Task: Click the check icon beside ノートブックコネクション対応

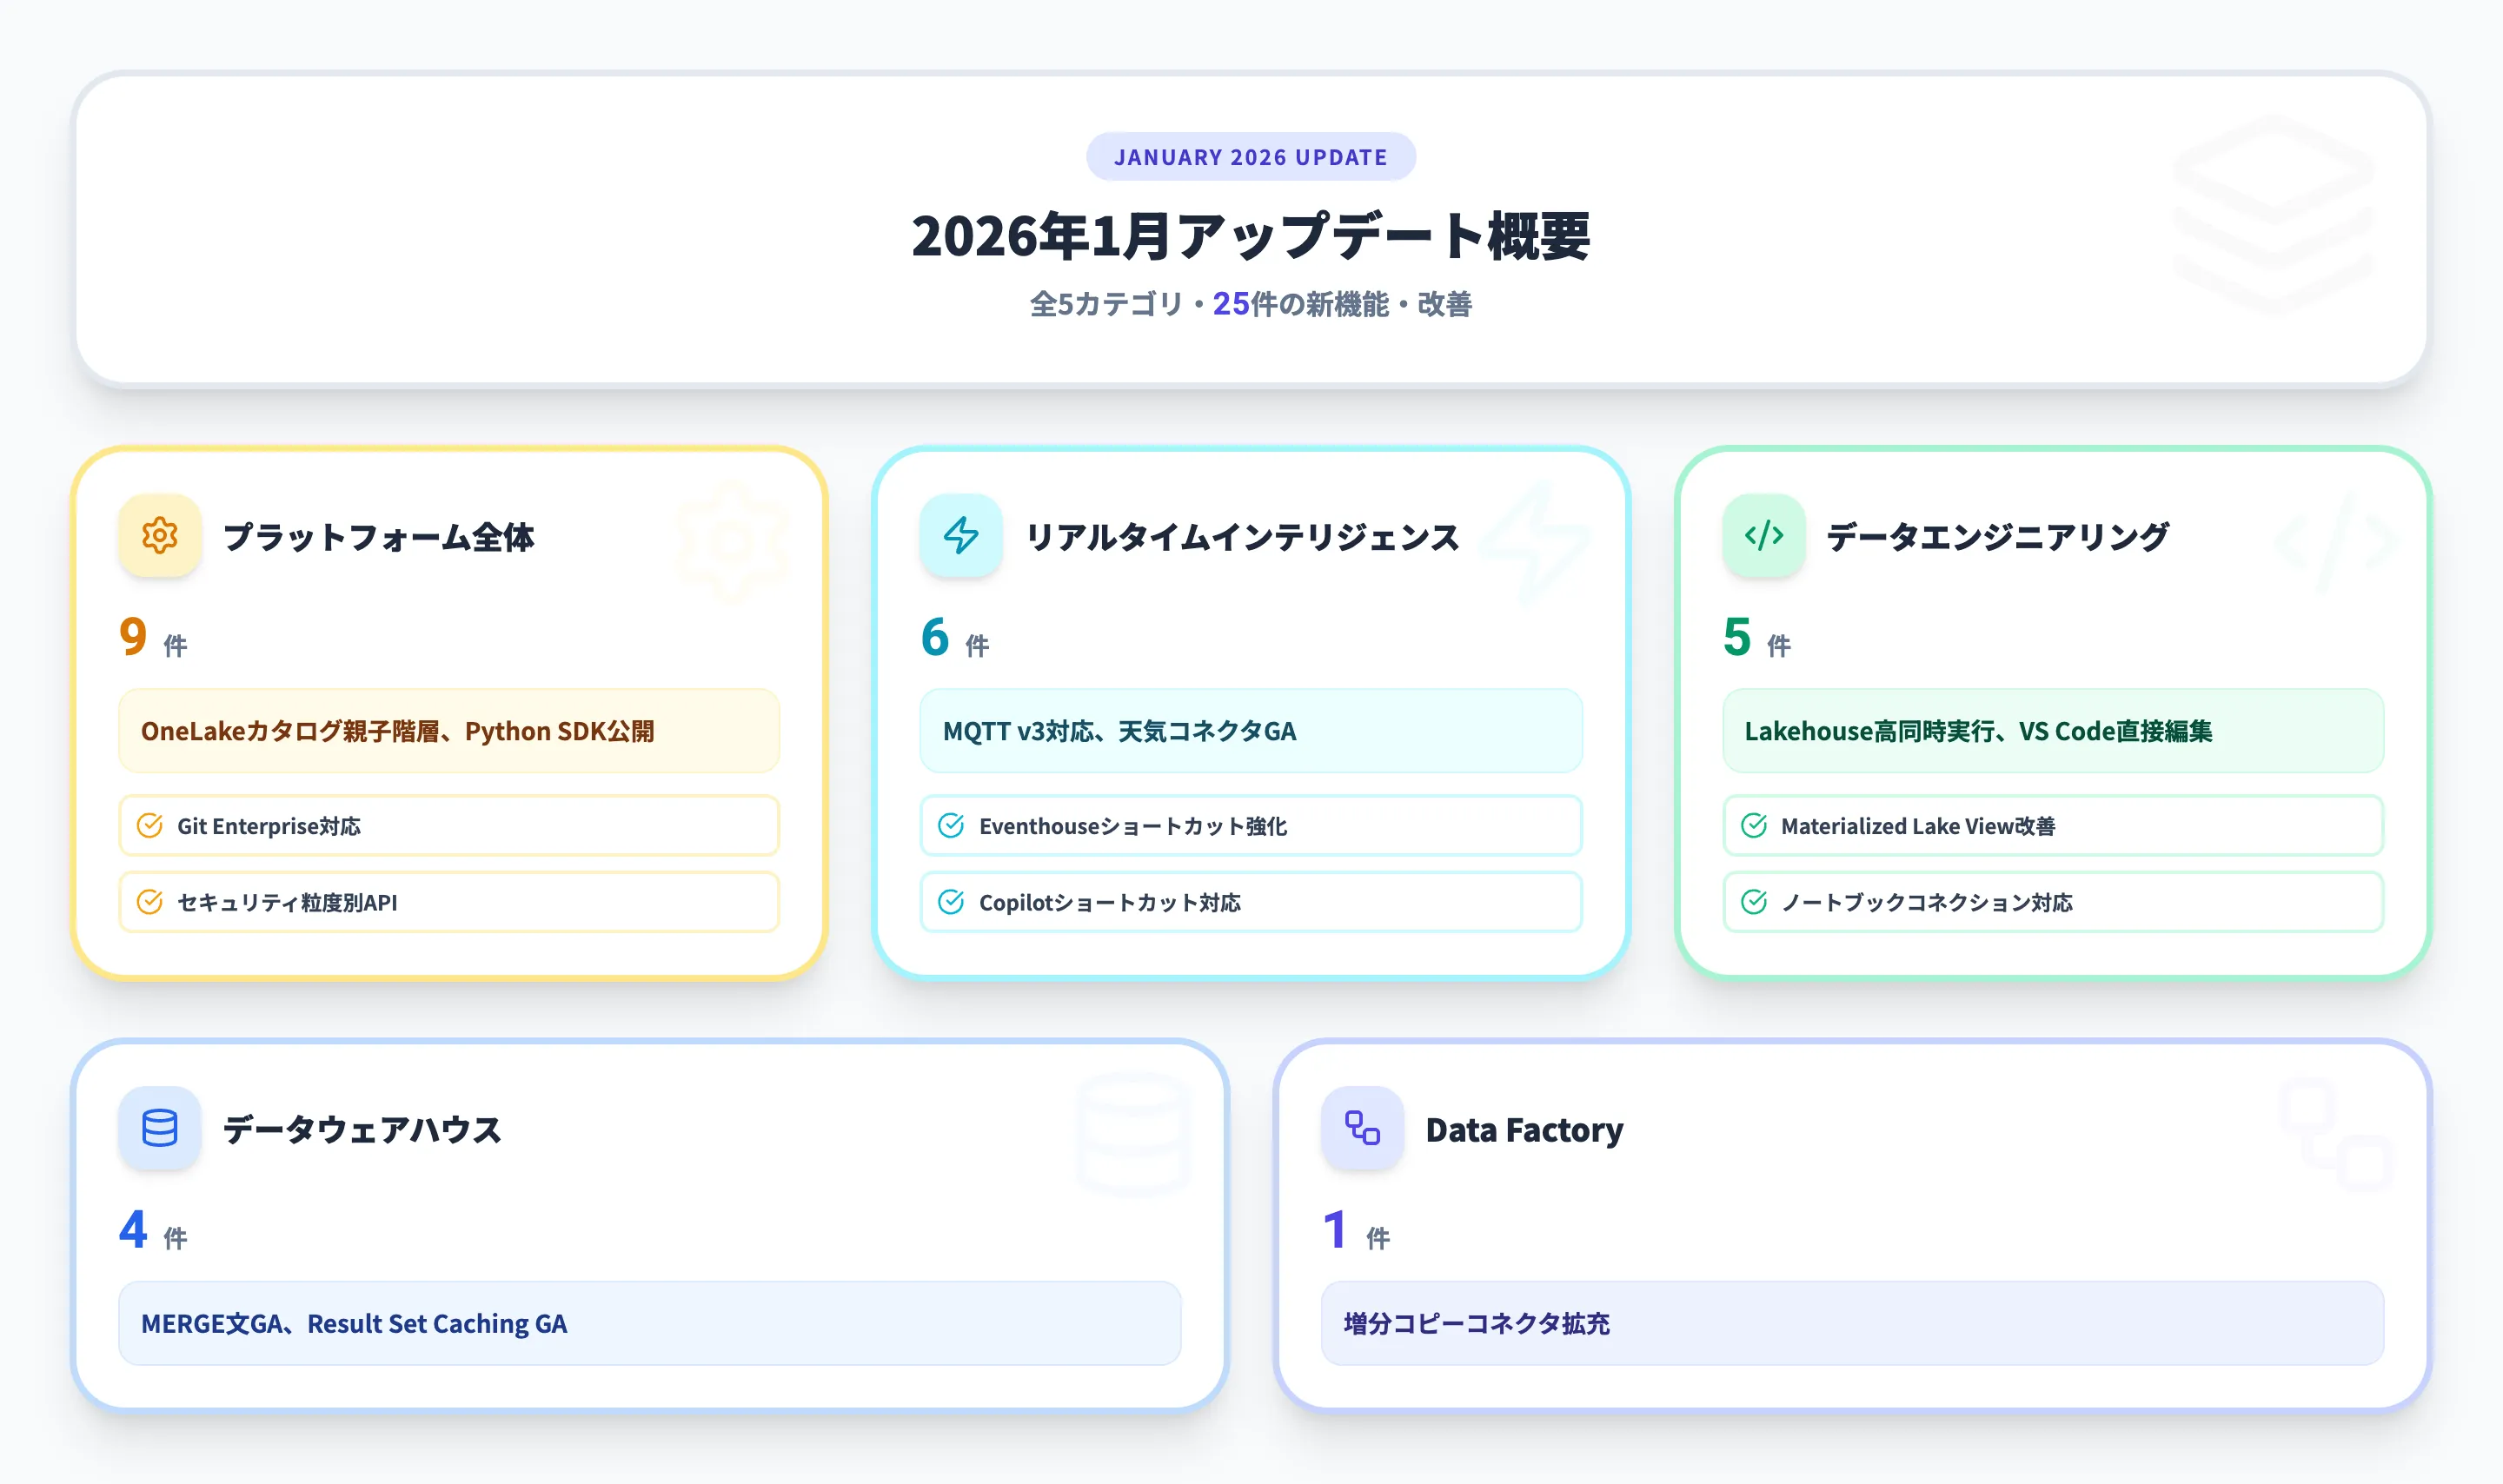Action: pyautogui.click(x=1754, y=902)
